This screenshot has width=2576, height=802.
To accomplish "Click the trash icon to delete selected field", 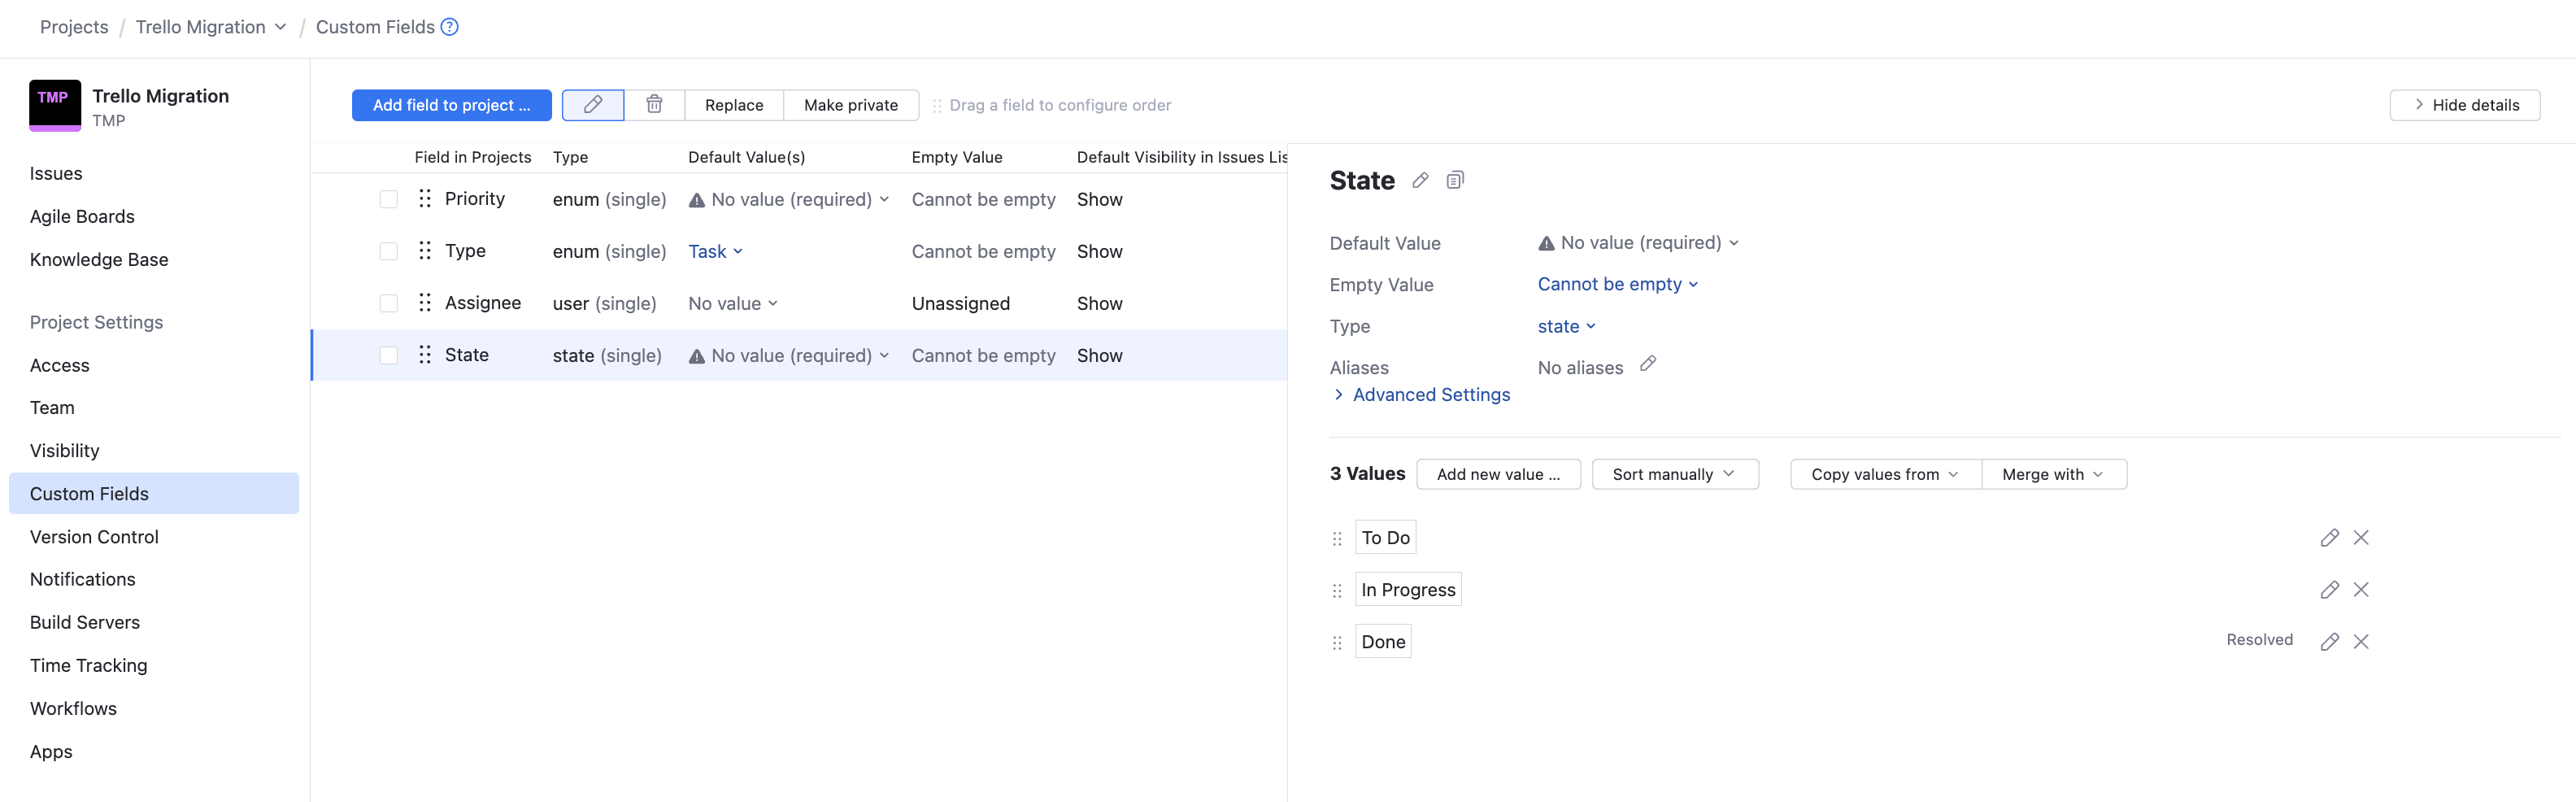I will point(654,104).
